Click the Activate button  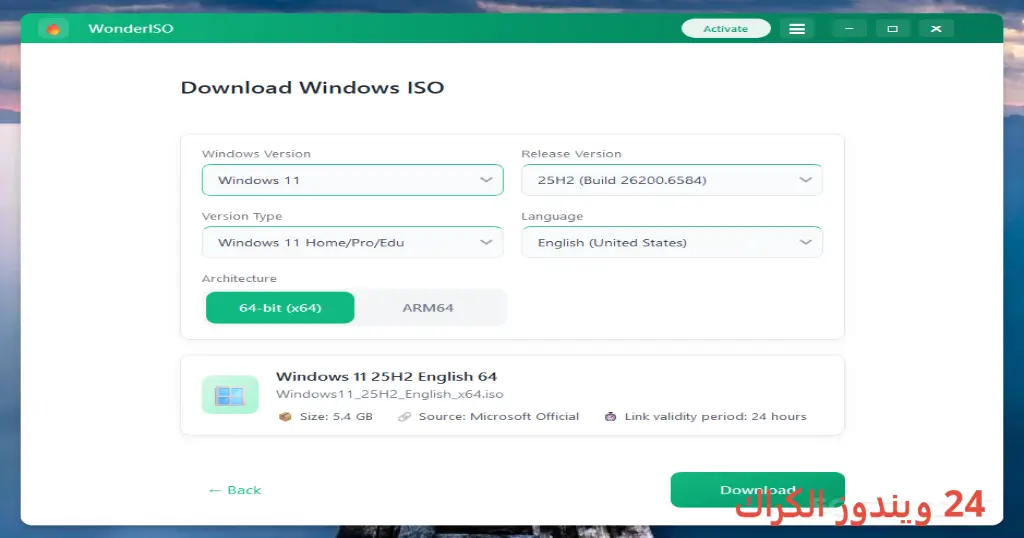726,29
